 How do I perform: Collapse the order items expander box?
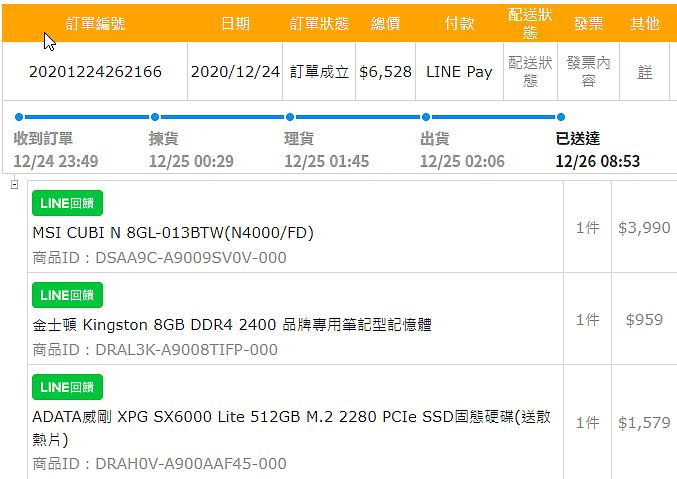[x=14, y=184]
